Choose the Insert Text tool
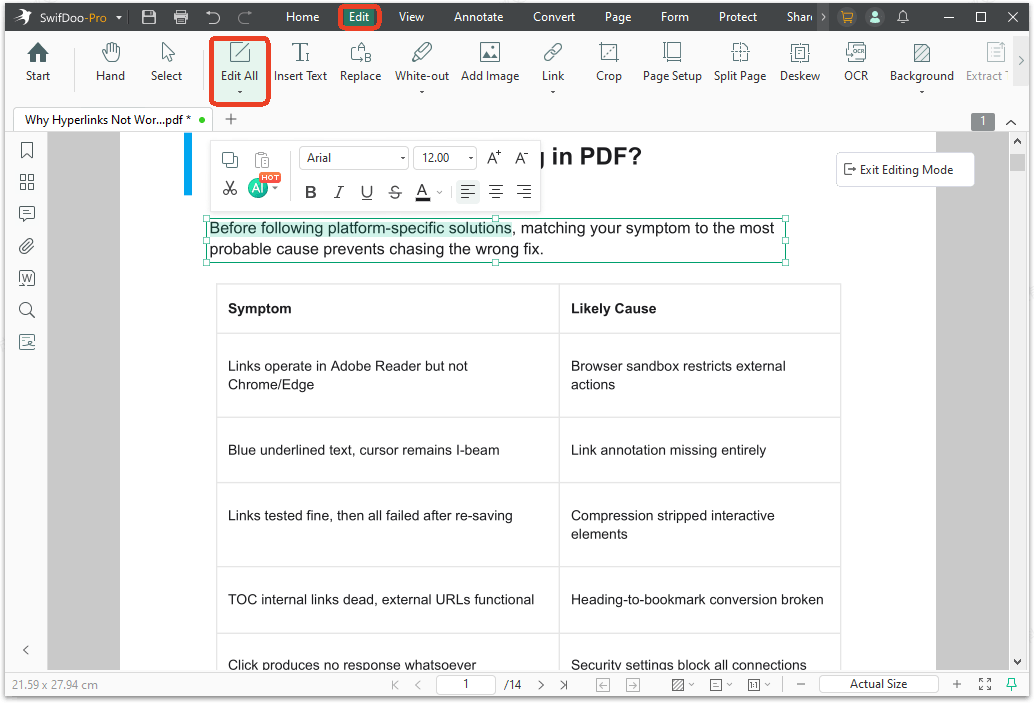 click(x=300, y=62)
